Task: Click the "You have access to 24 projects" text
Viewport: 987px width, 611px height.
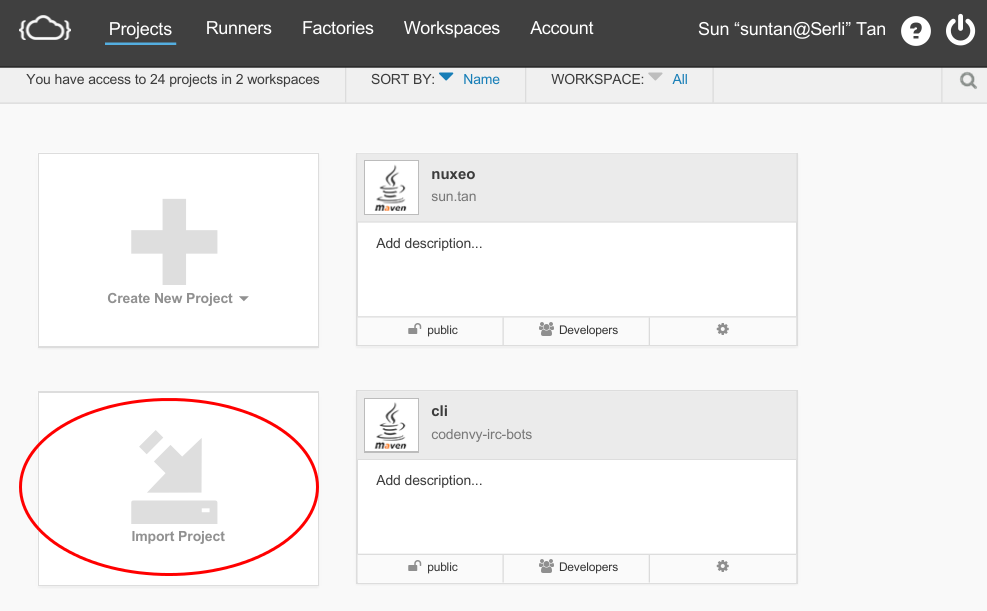Action: [x=173, y=79]
